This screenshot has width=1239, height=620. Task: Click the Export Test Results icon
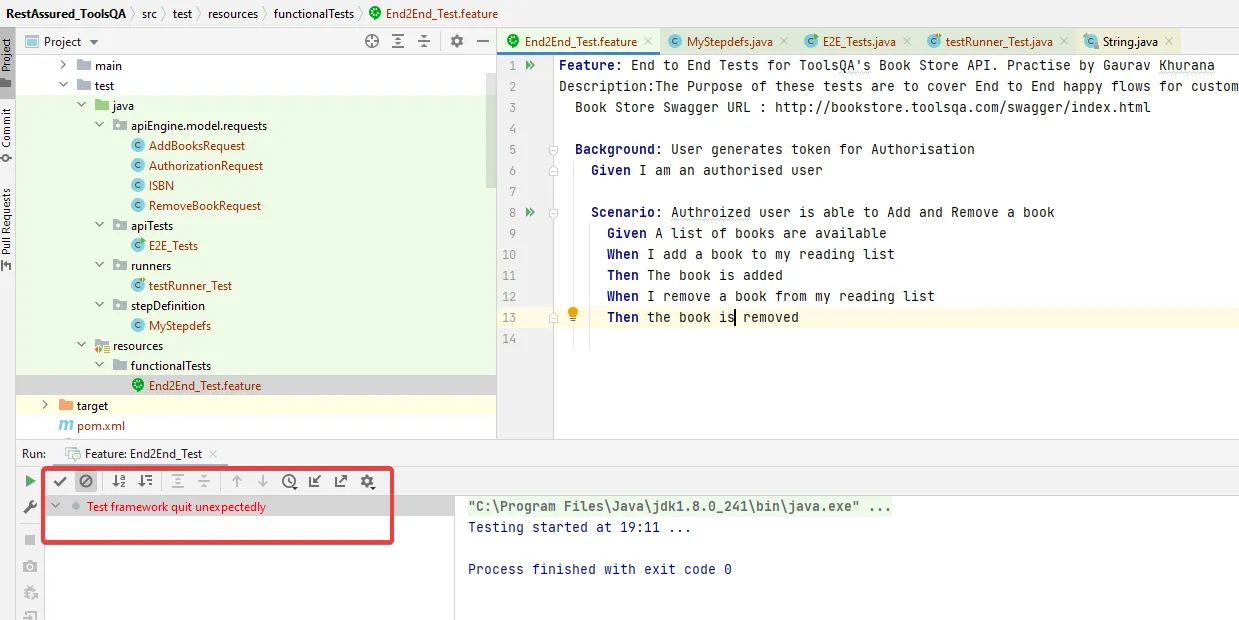(341, 481)
